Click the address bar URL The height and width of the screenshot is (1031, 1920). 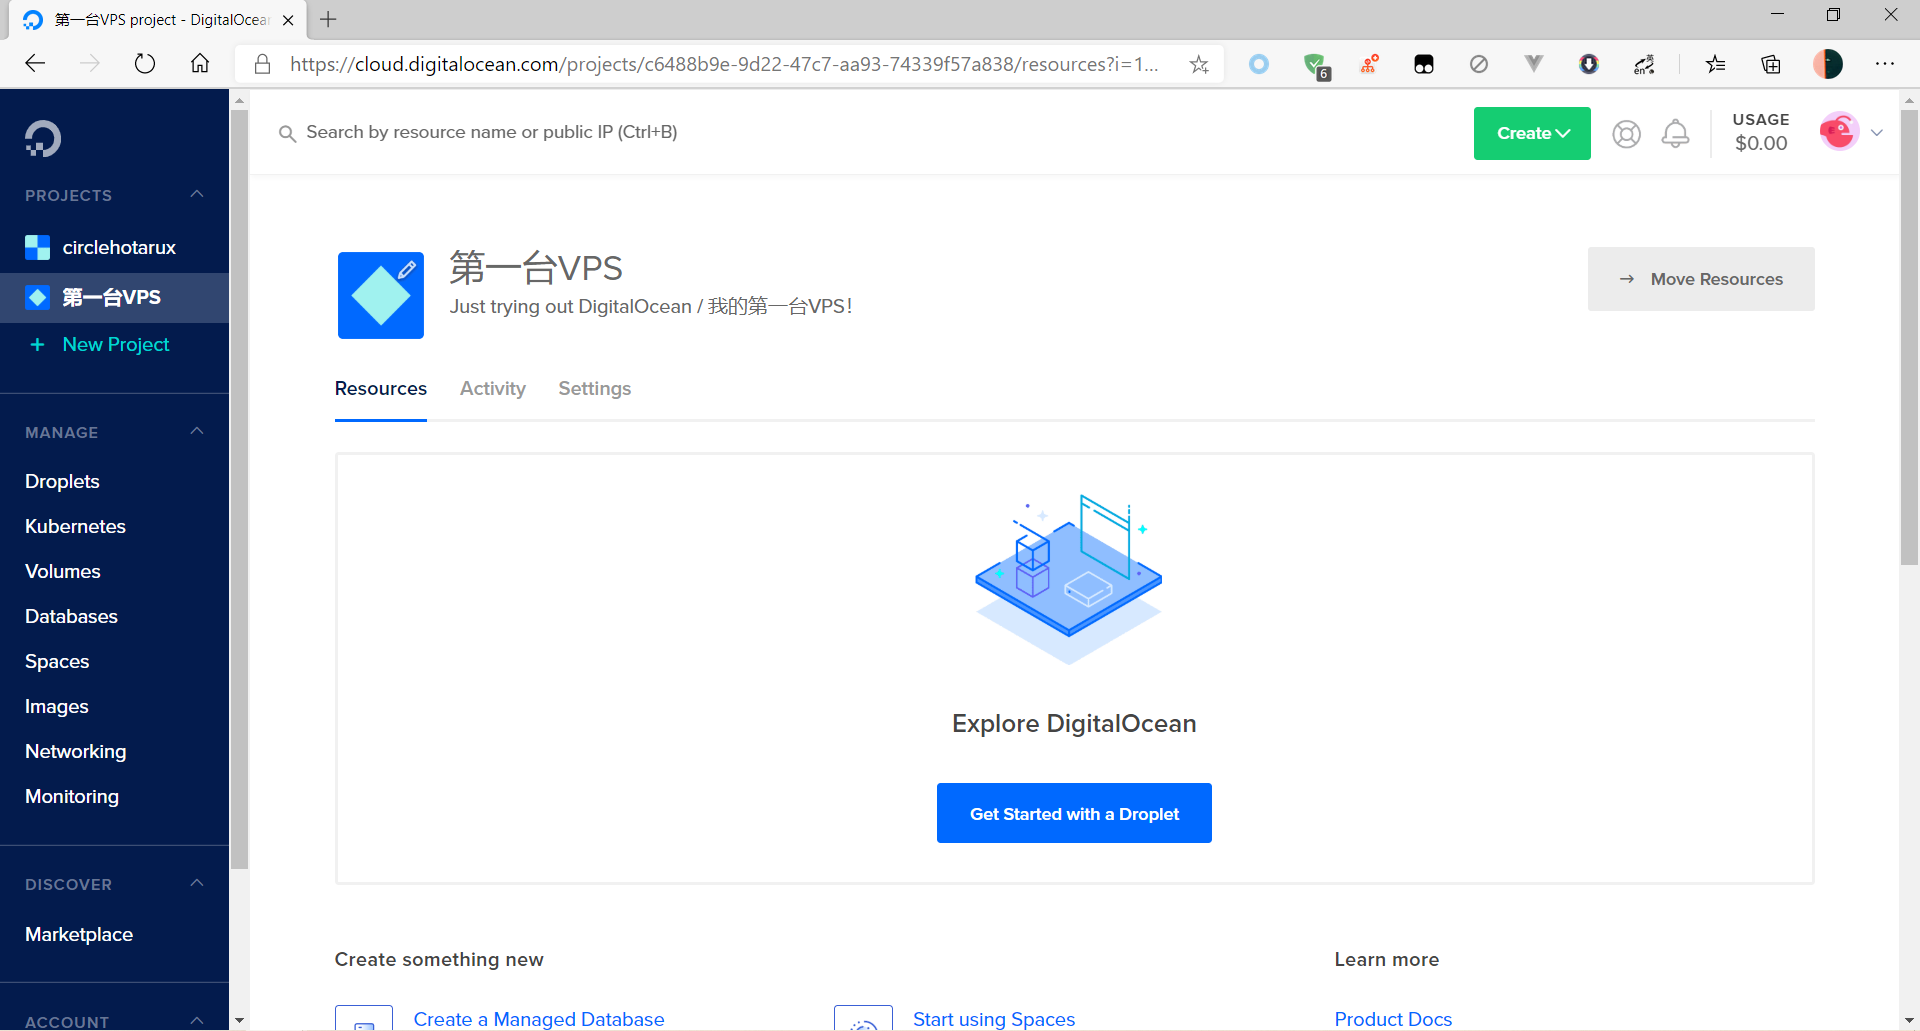click(724, 64)
